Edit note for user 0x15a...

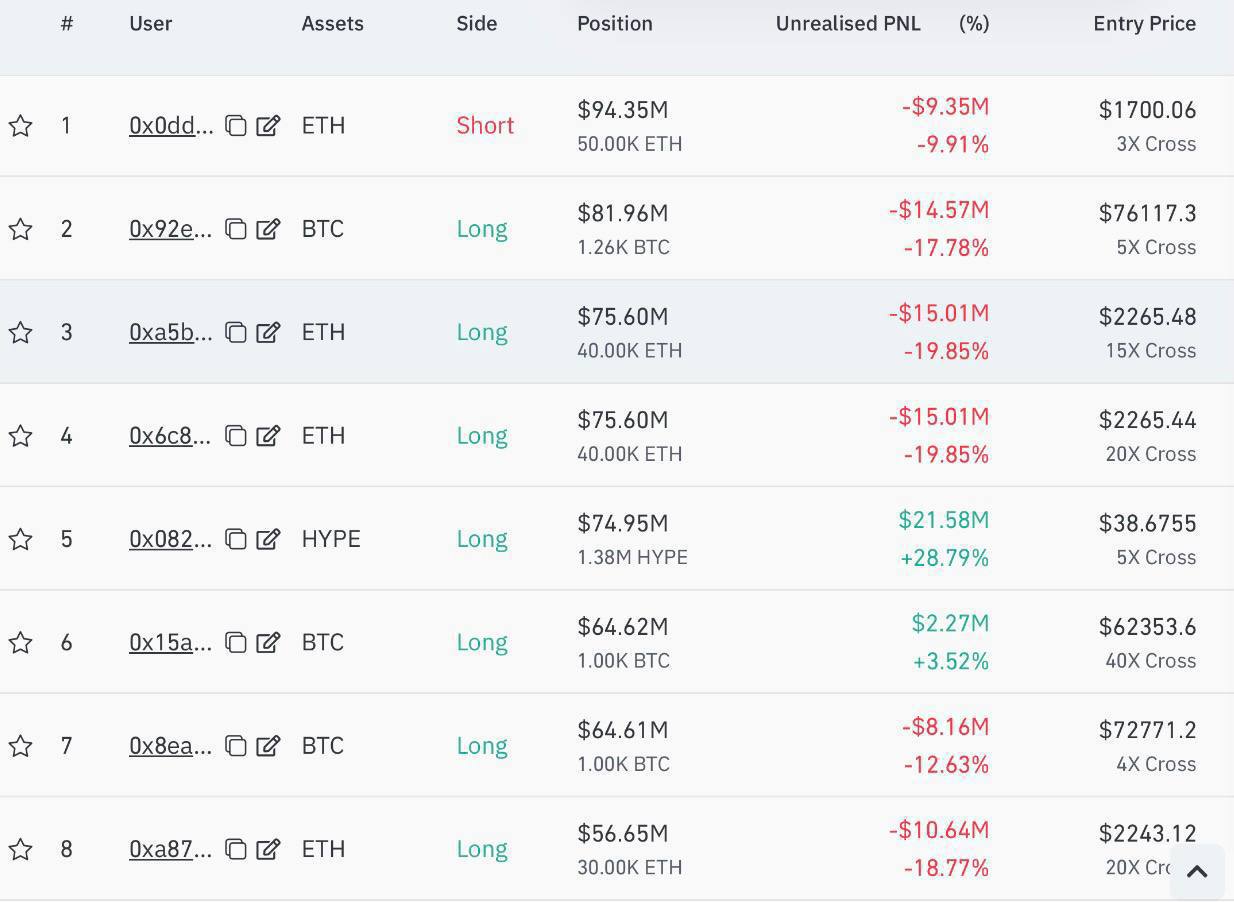coord(268,642)
